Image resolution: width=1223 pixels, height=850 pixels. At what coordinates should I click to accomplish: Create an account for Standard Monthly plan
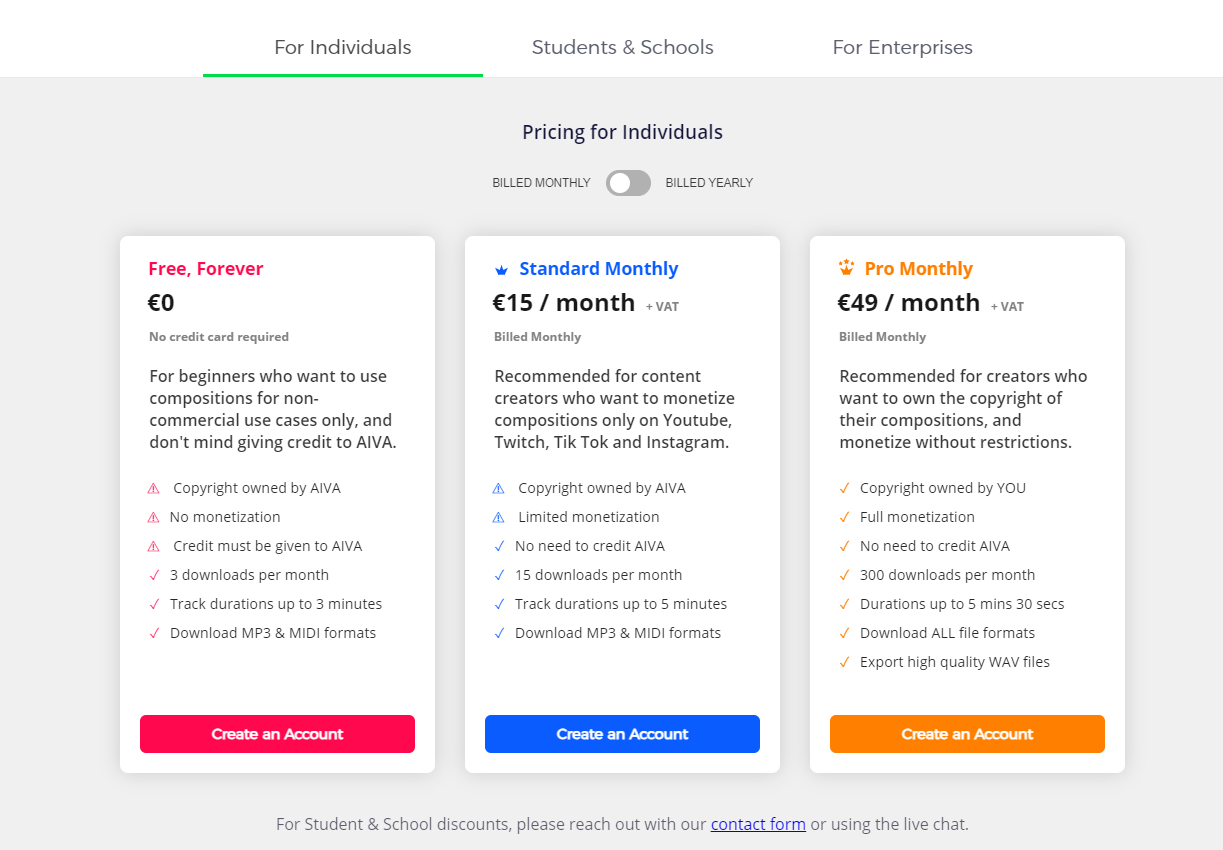[622, 734]
